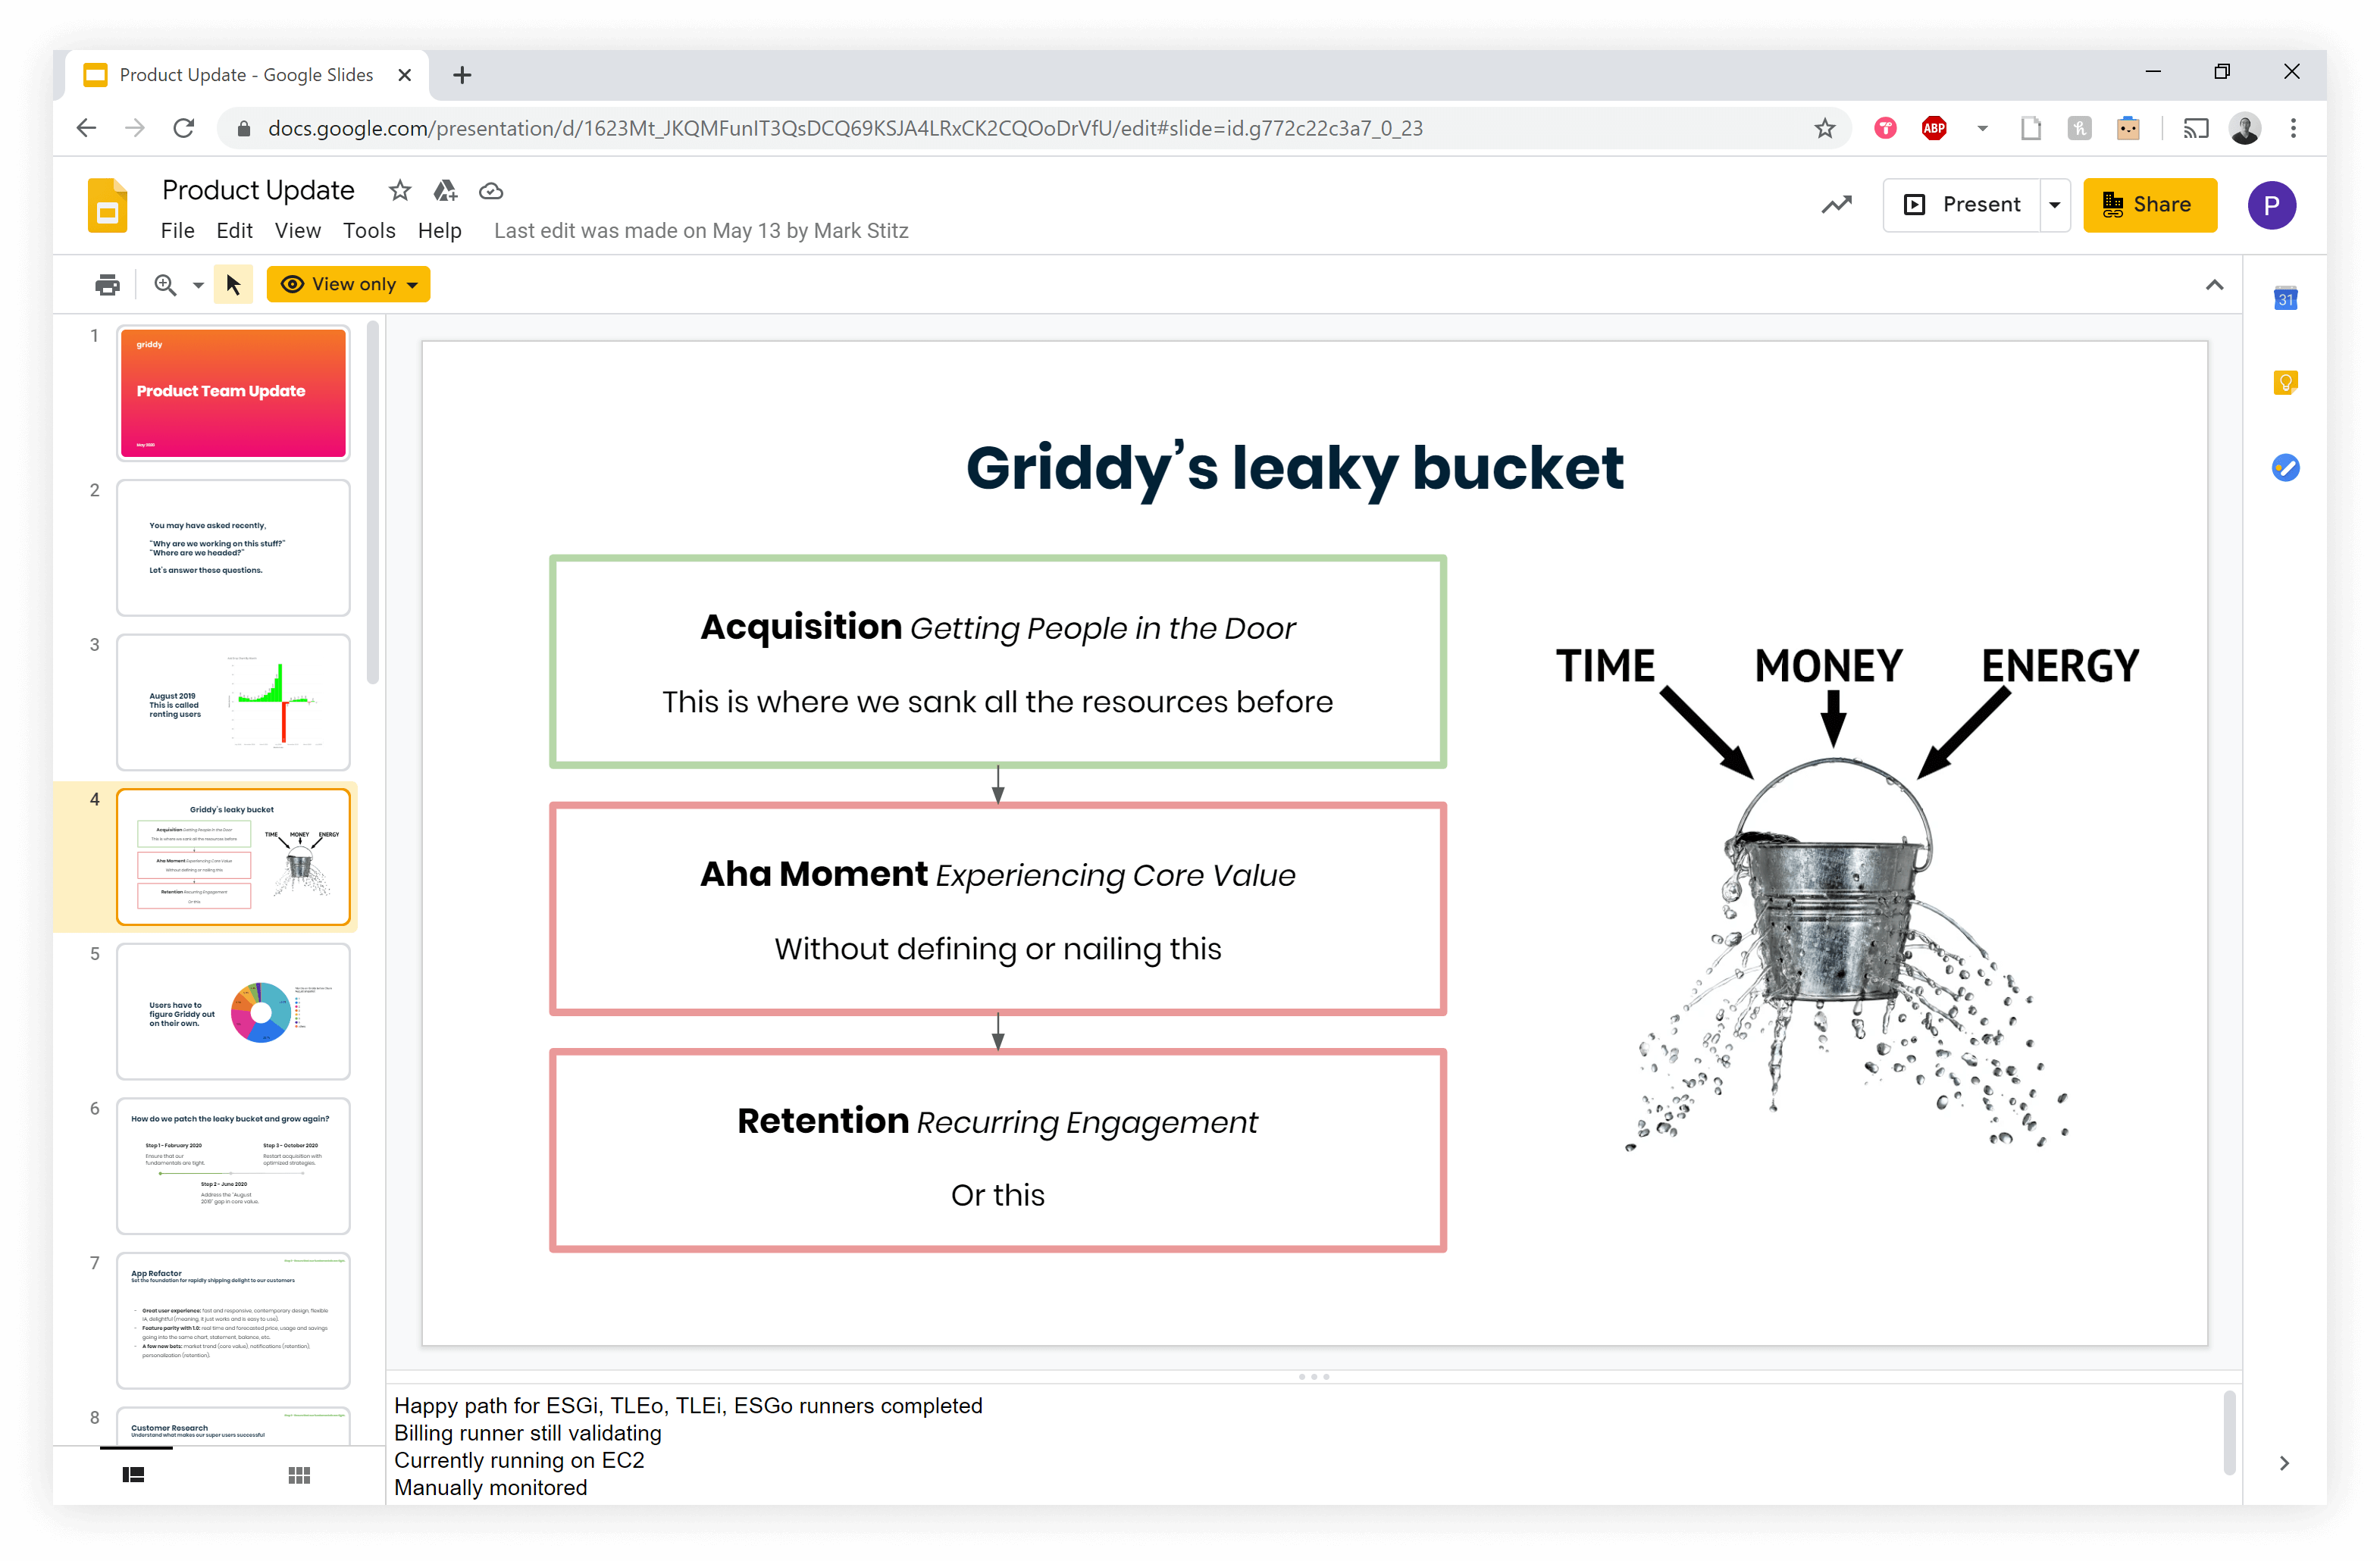The image size is (2380, 1561).
Task: Click the Aha Moment box on slide
Action: click(997, 909)
